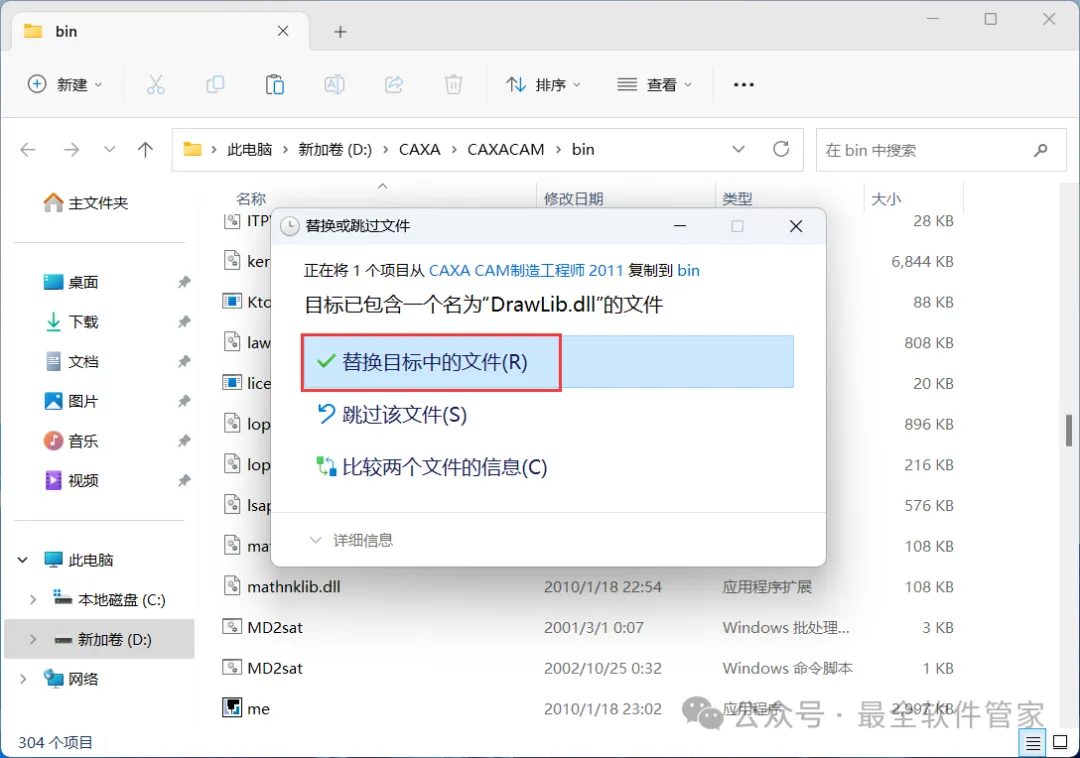
Task: Select the MD2sat batch file dated 2001/3/1
Action: coord(589,627)
